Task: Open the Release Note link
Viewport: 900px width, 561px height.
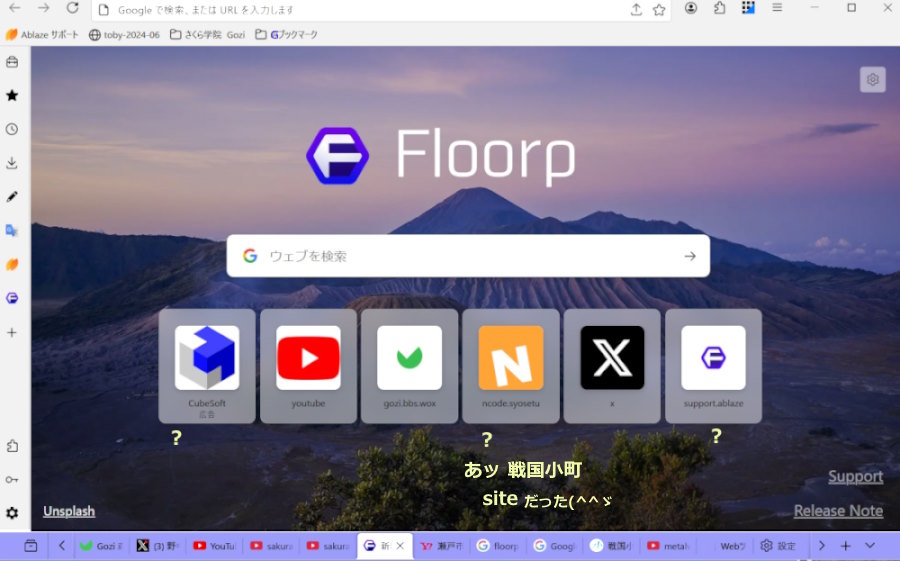Action: tap(837, 511)
